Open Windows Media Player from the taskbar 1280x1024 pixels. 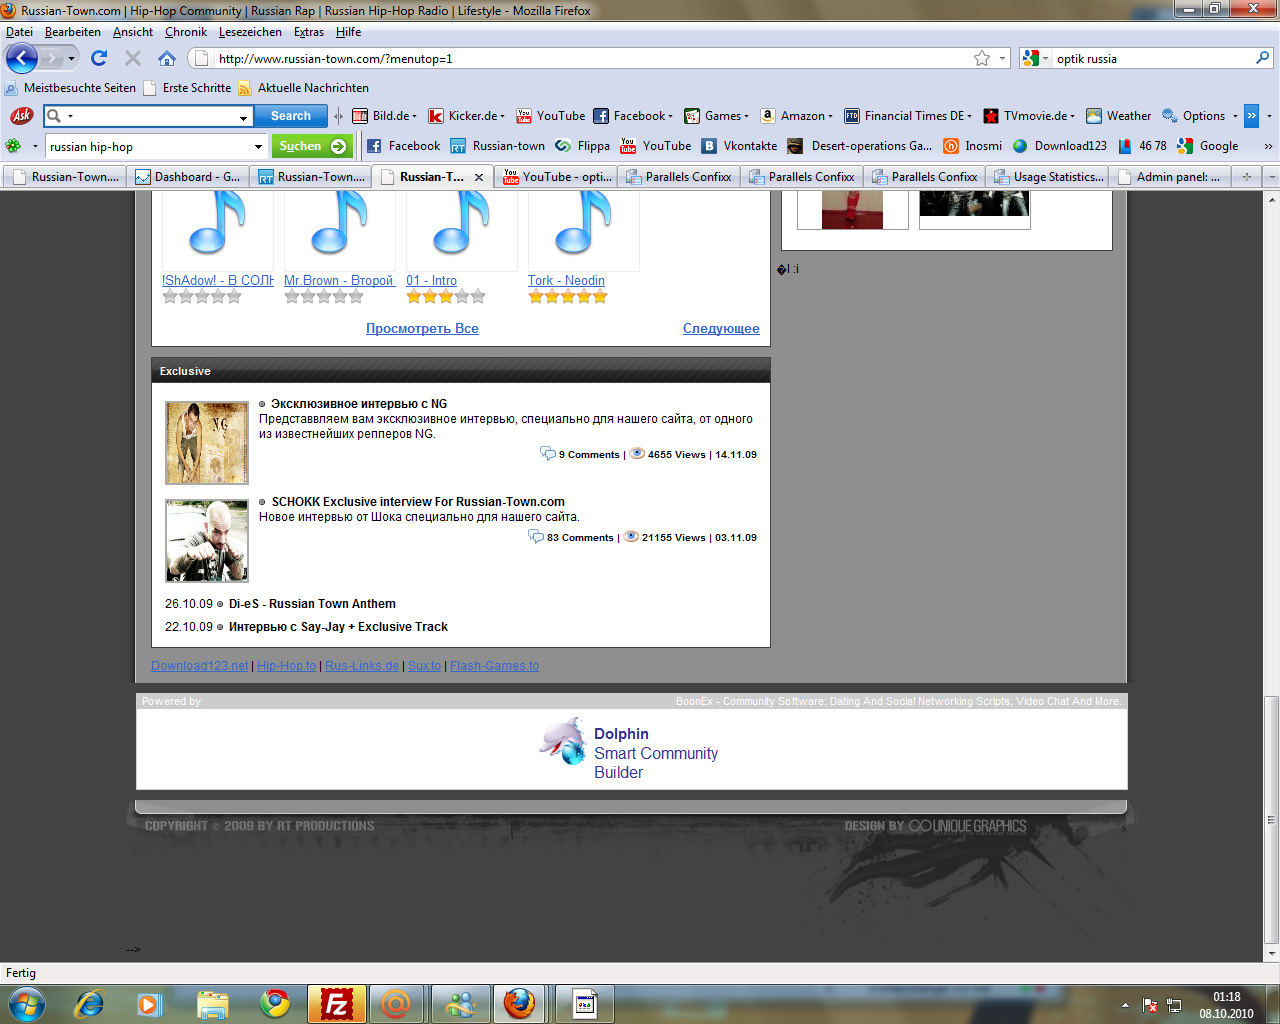pos(150,1003)
